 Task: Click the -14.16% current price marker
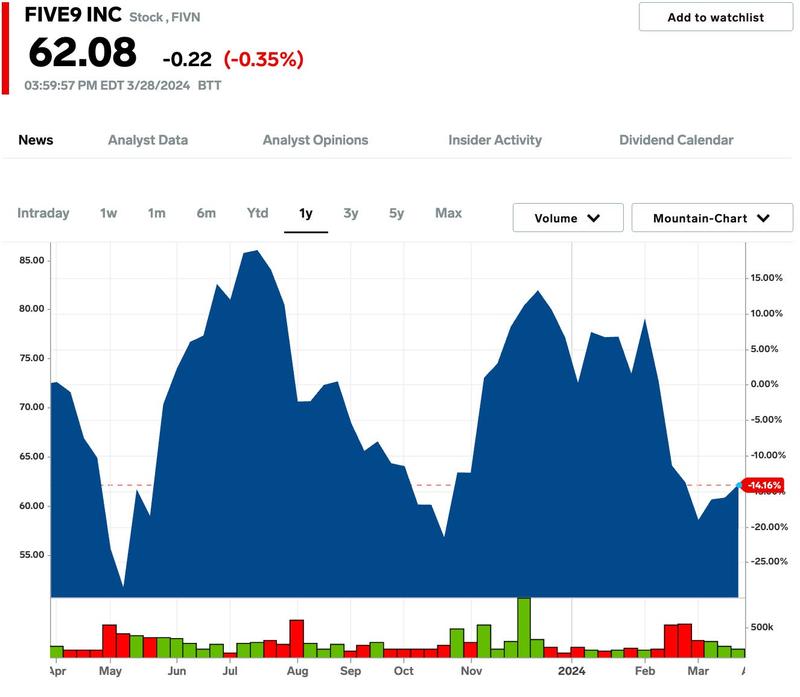(764, 485)
